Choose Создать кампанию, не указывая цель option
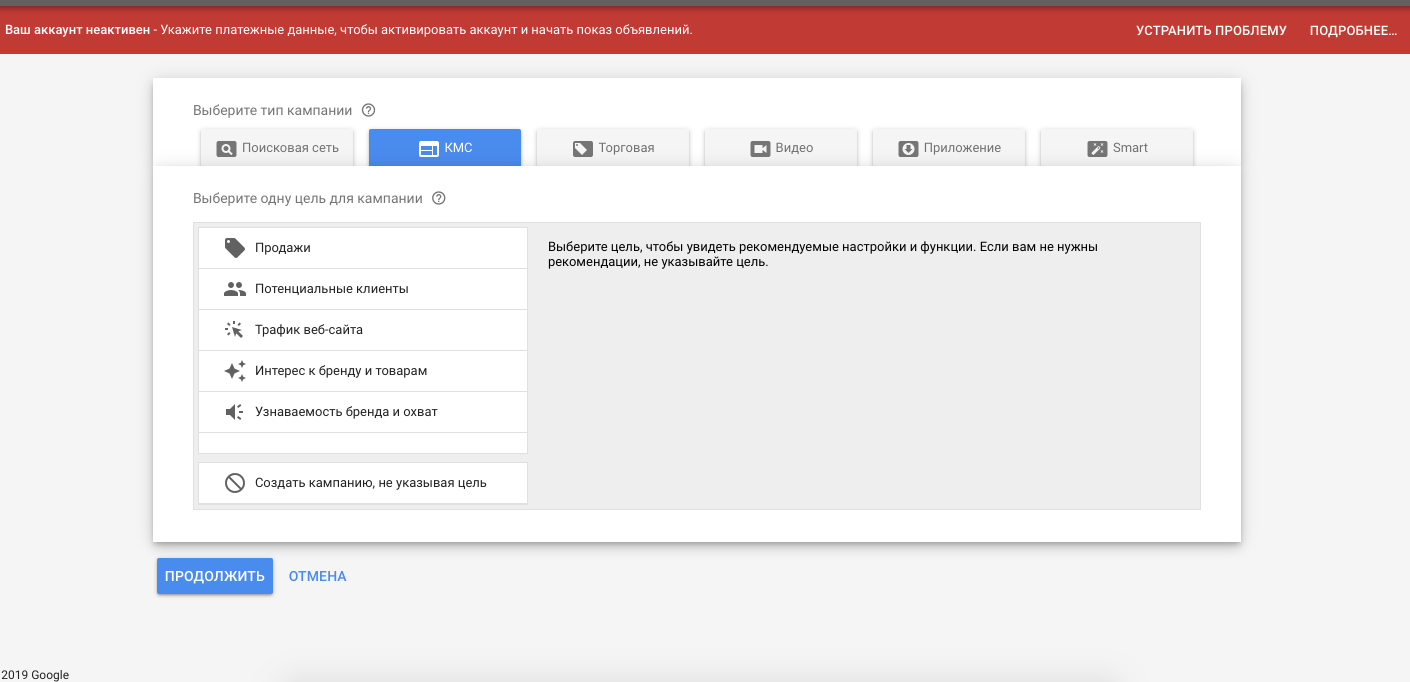This screenshot has height=682, width=1410. [371, 483]
